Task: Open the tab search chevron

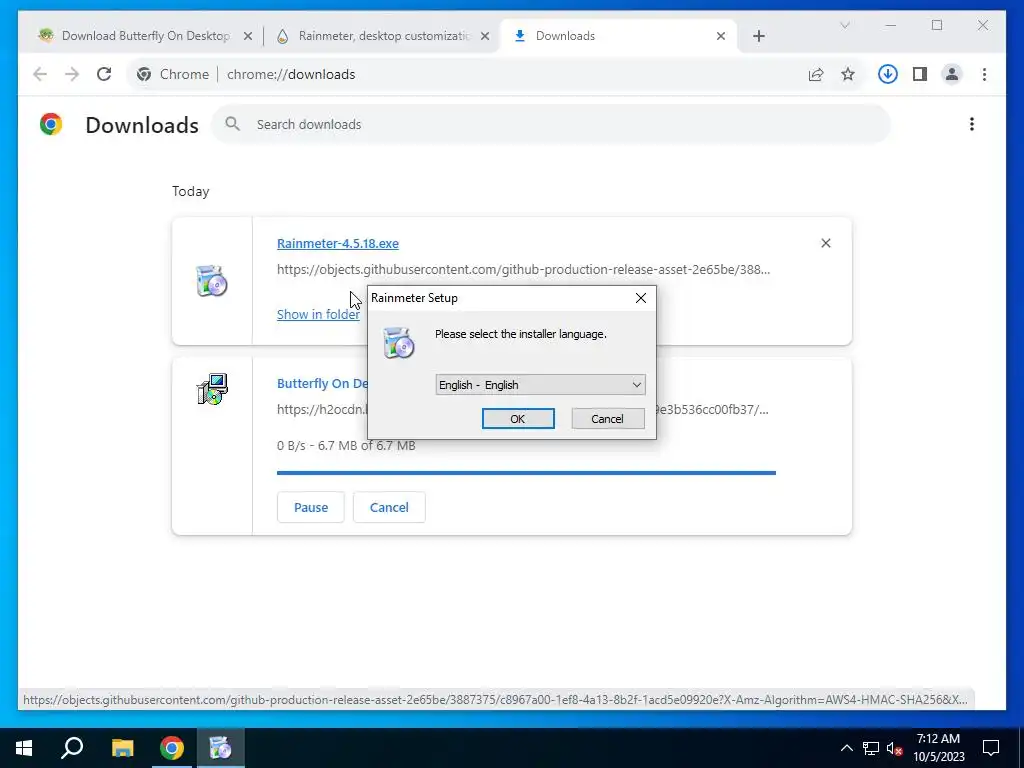Action: (844, 25)
